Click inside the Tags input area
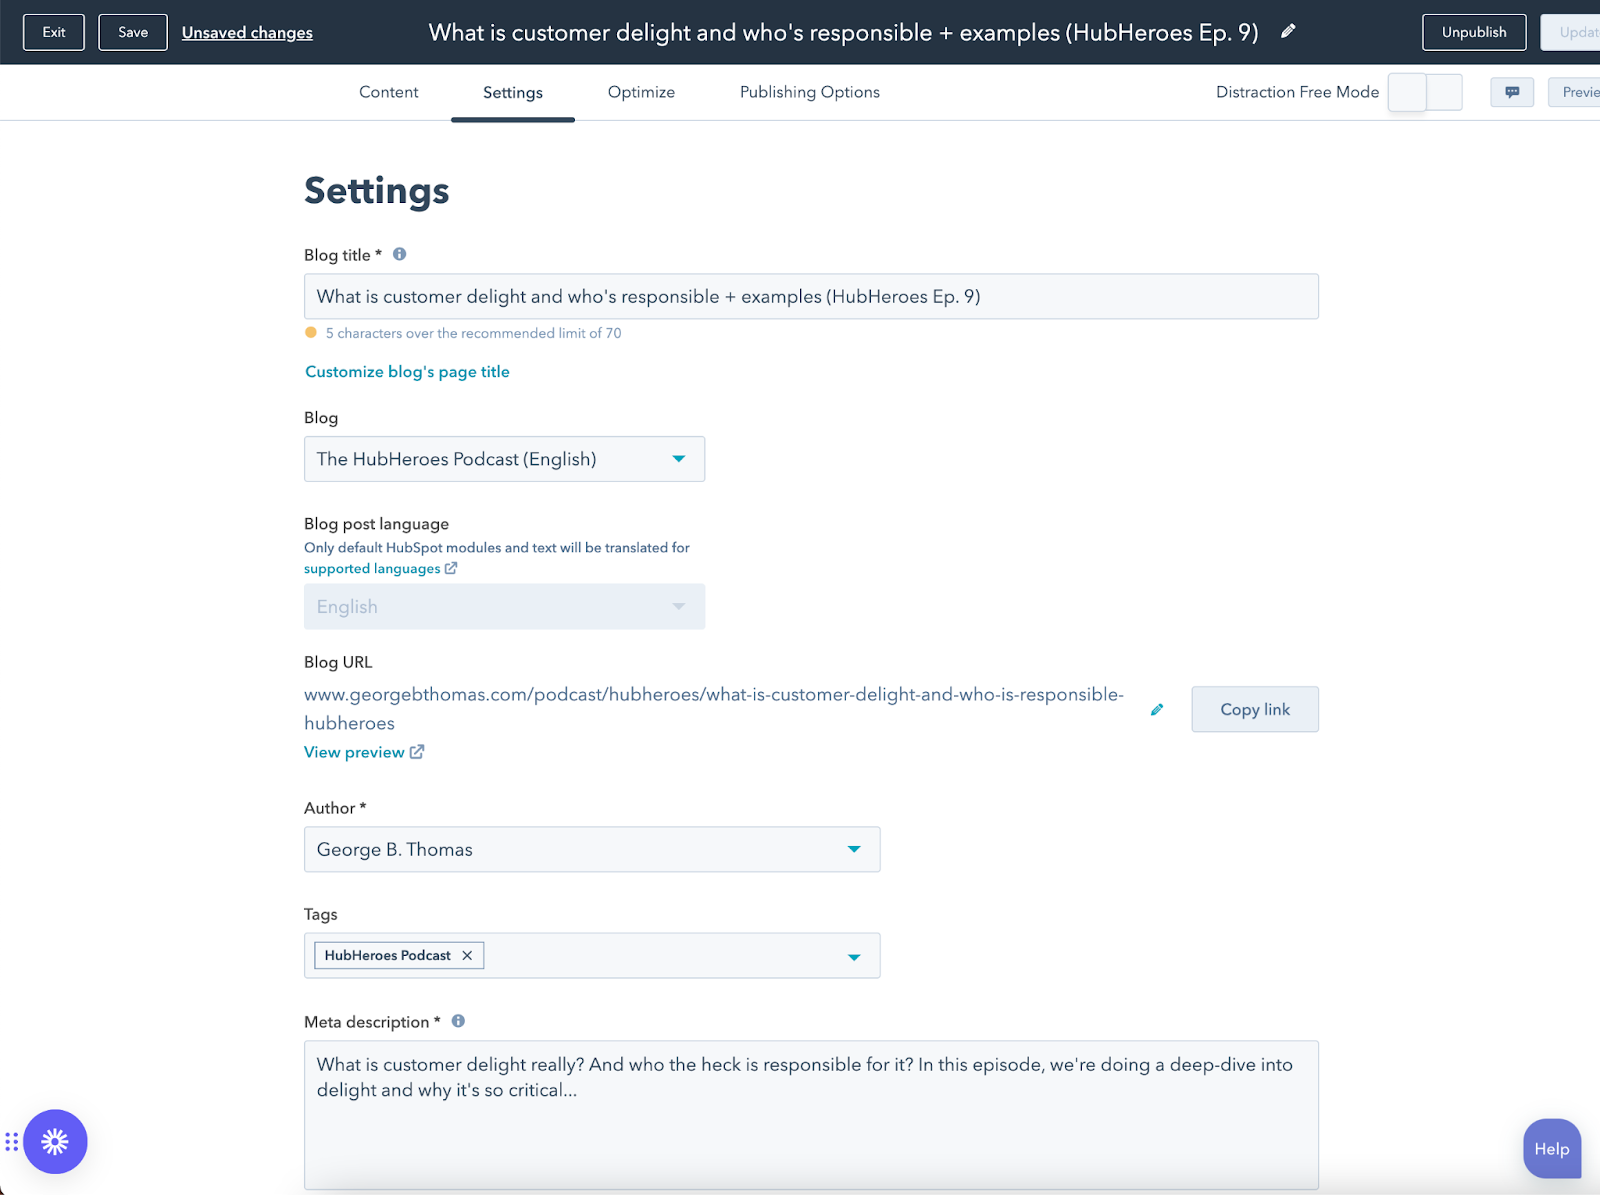The height and width of the screenshot is (1195, 1600). point(592,955)
